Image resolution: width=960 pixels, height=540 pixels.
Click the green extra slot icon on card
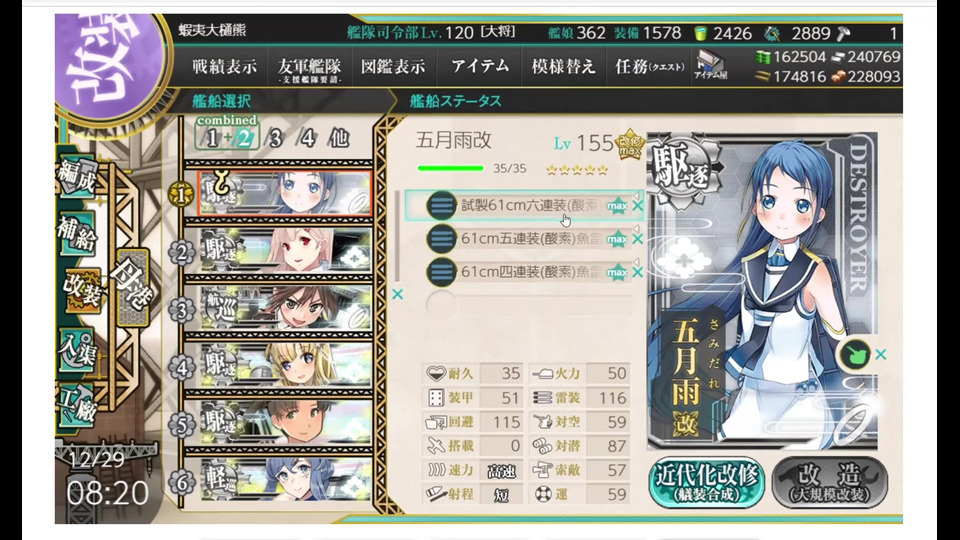855,354
